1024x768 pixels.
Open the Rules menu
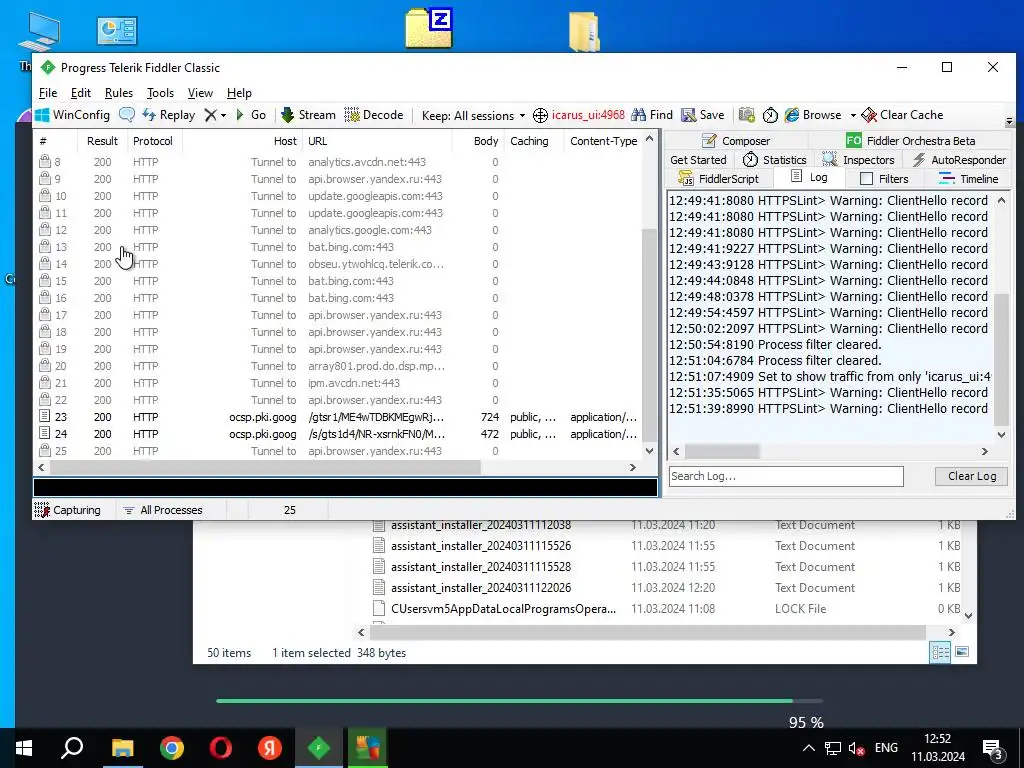[119, 93]
